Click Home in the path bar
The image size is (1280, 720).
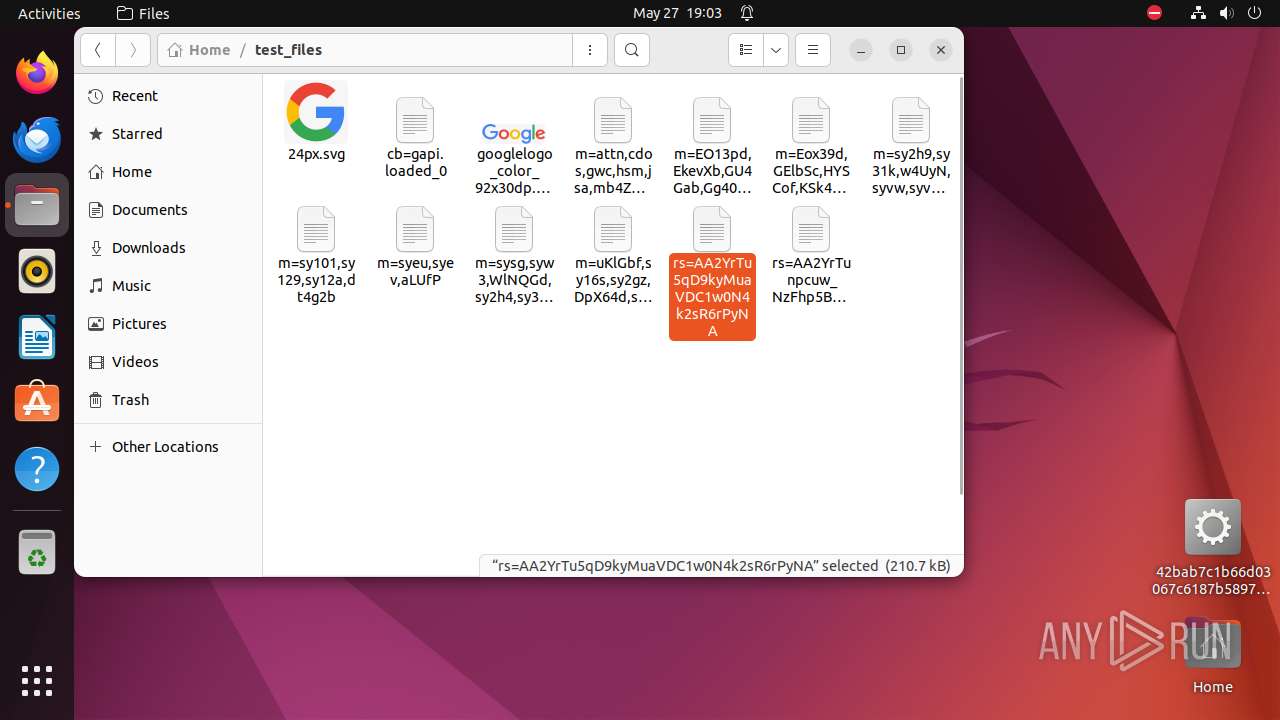click(199, 50)
